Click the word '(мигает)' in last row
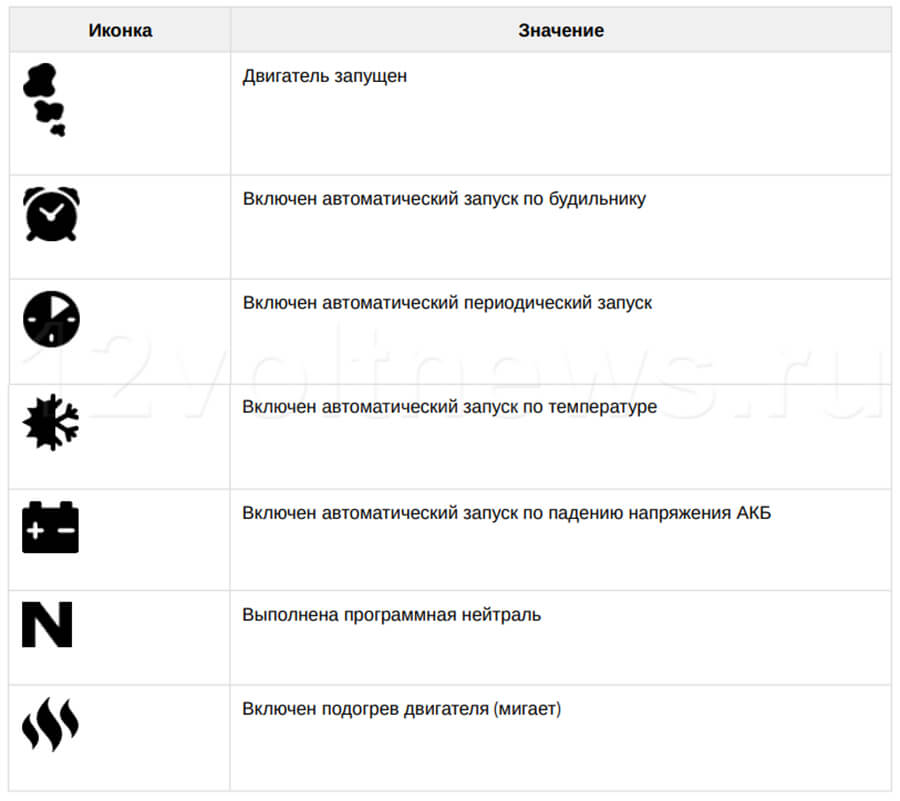Image resolution: width=900 pixels, height=801 pixels. tap(527, 709)
